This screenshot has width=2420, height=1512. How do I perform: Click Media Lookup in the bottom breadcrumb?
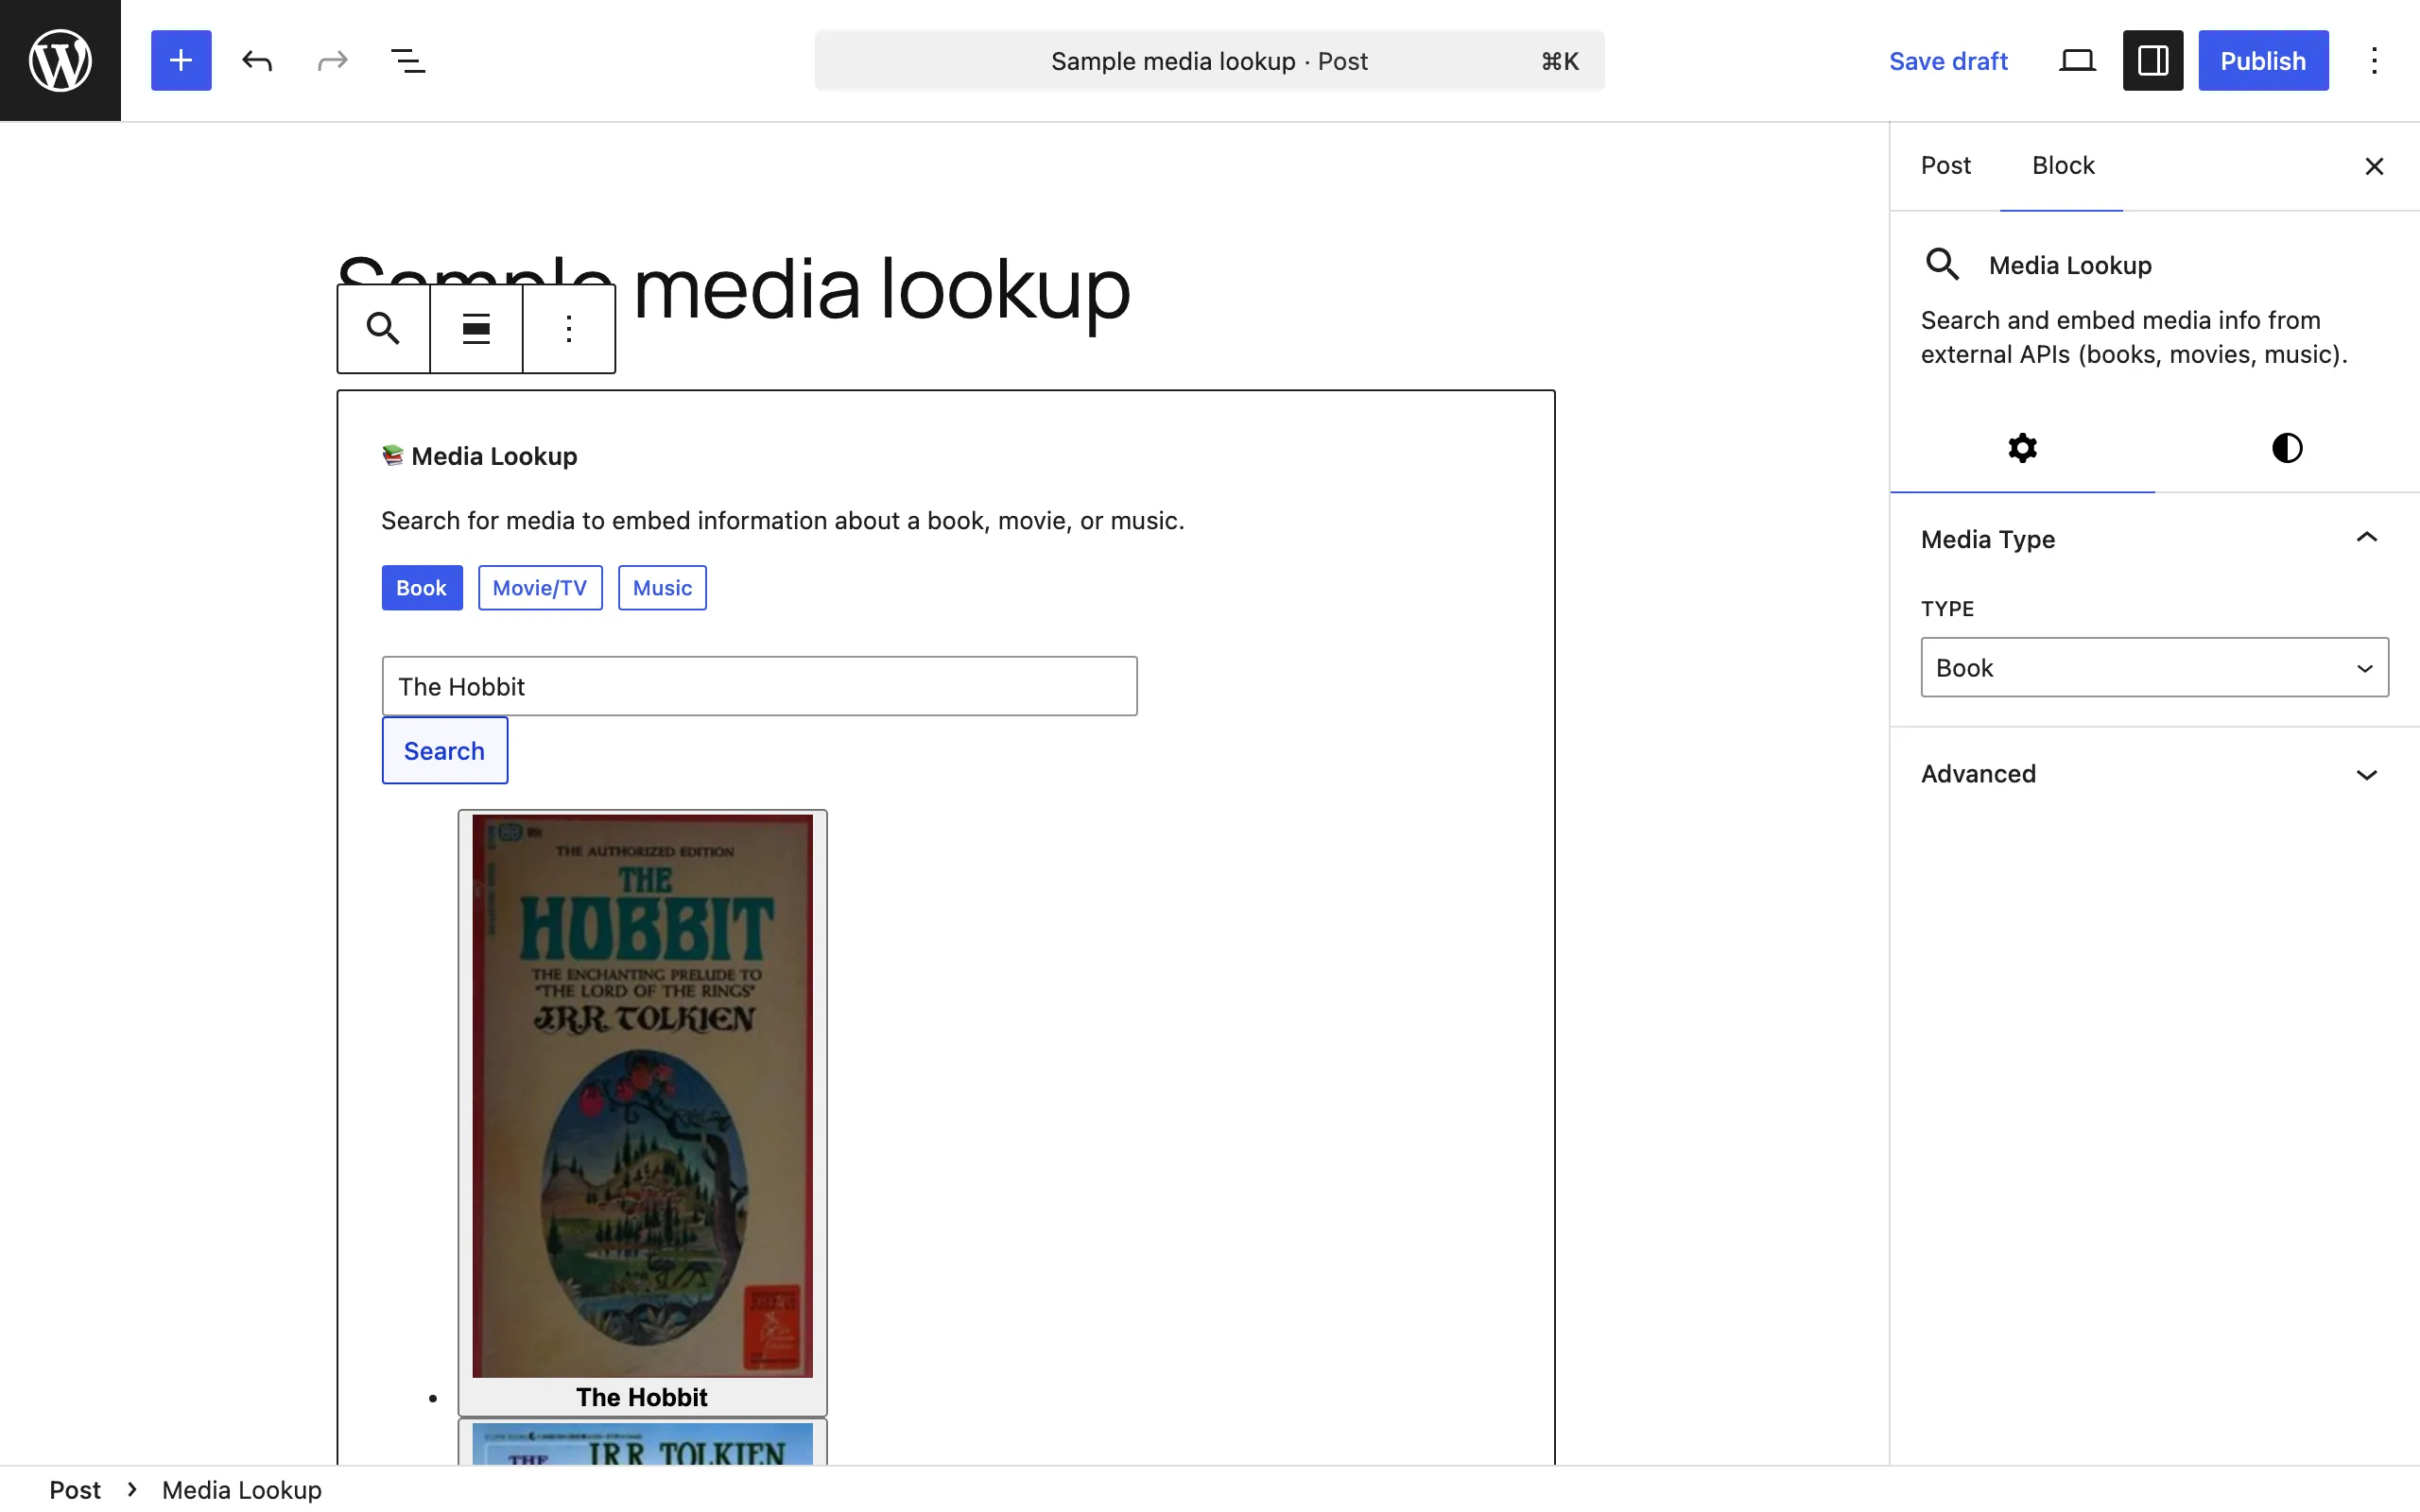coord(242,1490)
